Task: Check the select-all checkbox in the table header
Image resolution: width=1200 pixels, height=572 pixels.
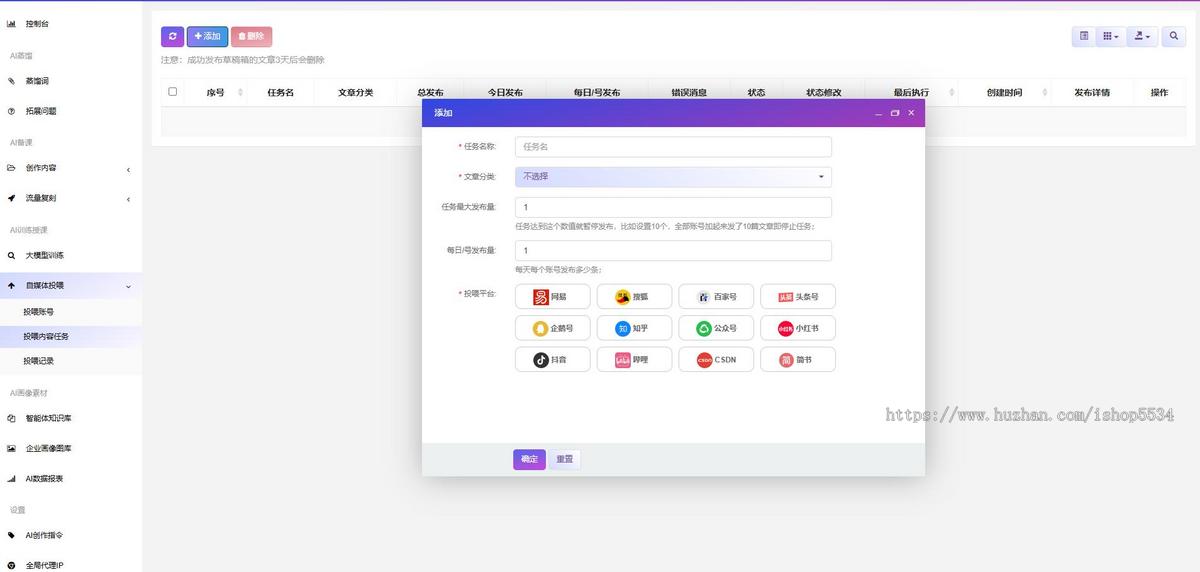Action: (x=173, y=91)
